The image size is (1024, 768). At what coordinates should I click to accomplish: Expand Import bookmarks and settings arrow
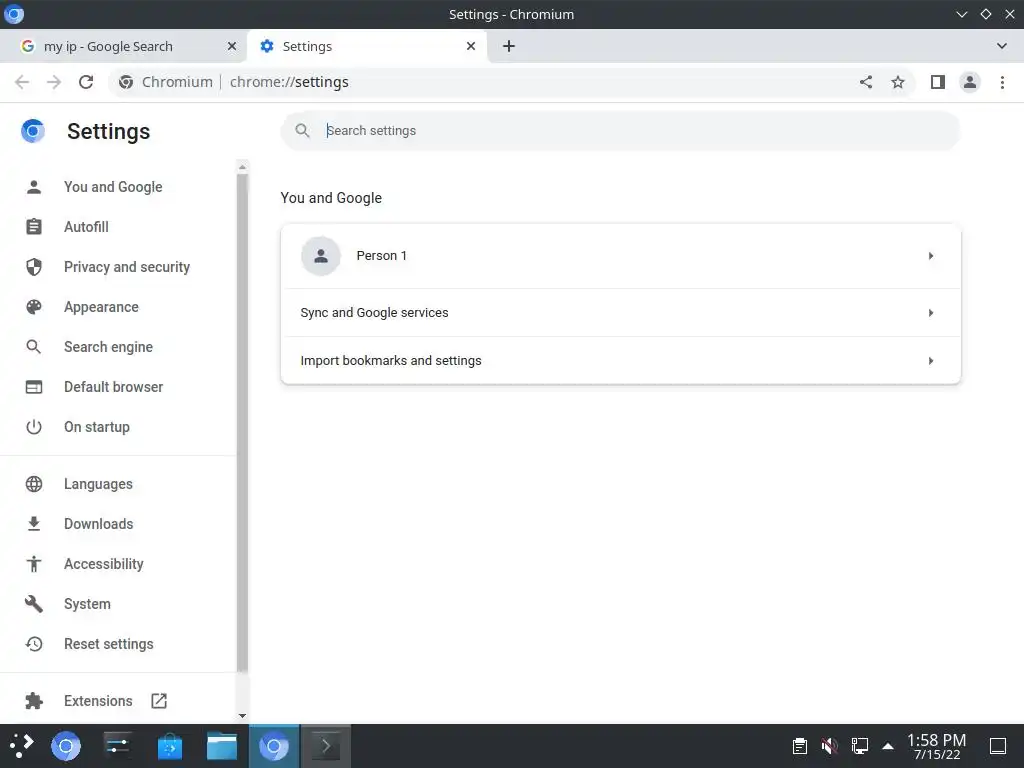(x=931, y=360)
